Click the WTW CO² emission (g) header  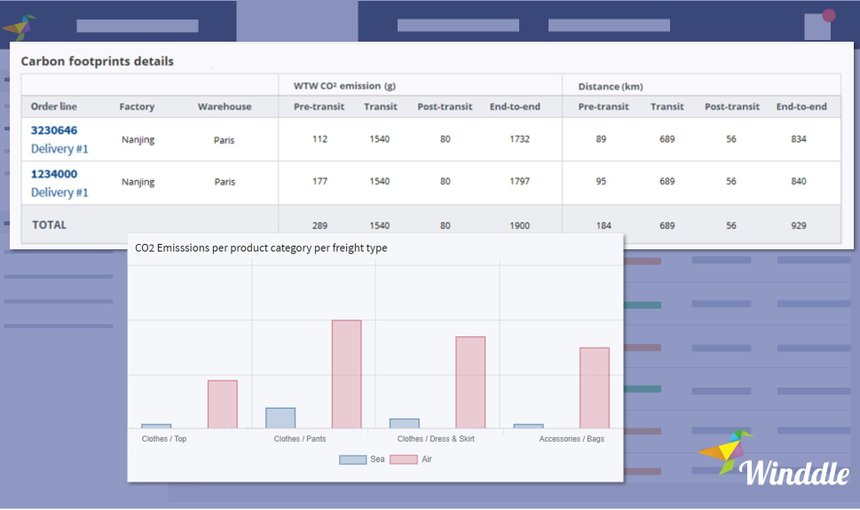(x=344, y=86)
